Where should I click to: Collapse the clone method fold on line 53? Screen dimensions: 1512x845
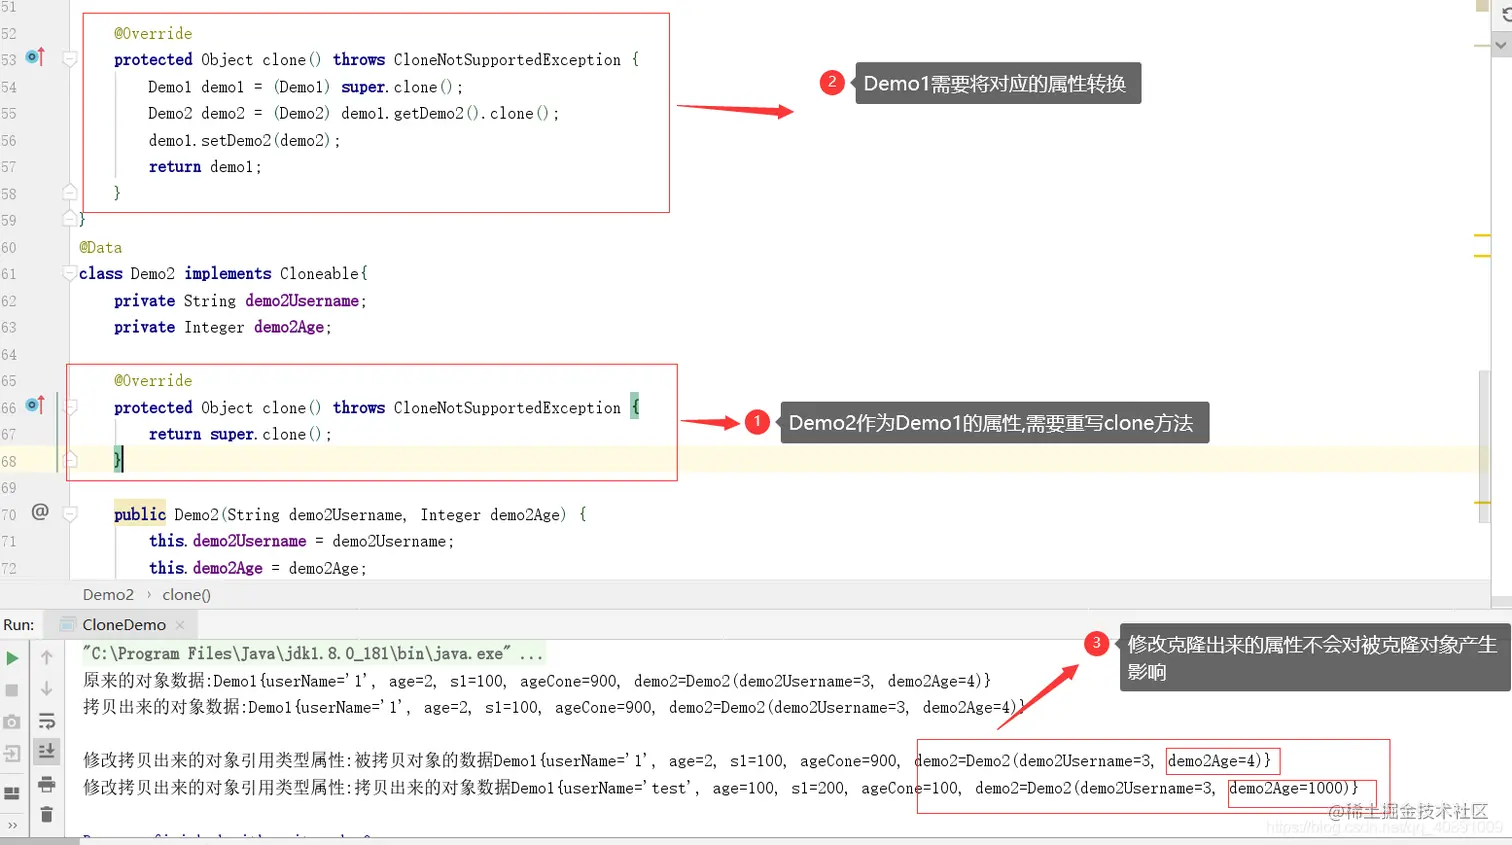[70, 59]
